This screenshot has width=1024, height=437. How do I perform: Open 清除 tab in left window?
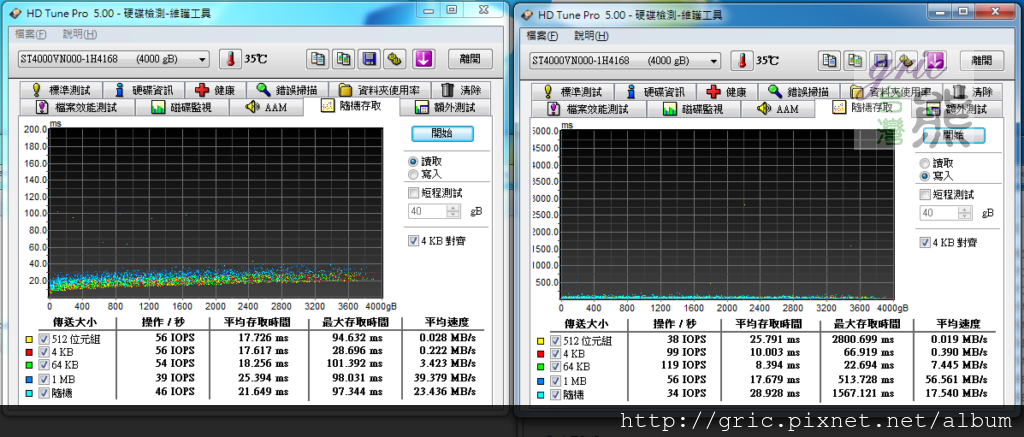click(460, 90)
